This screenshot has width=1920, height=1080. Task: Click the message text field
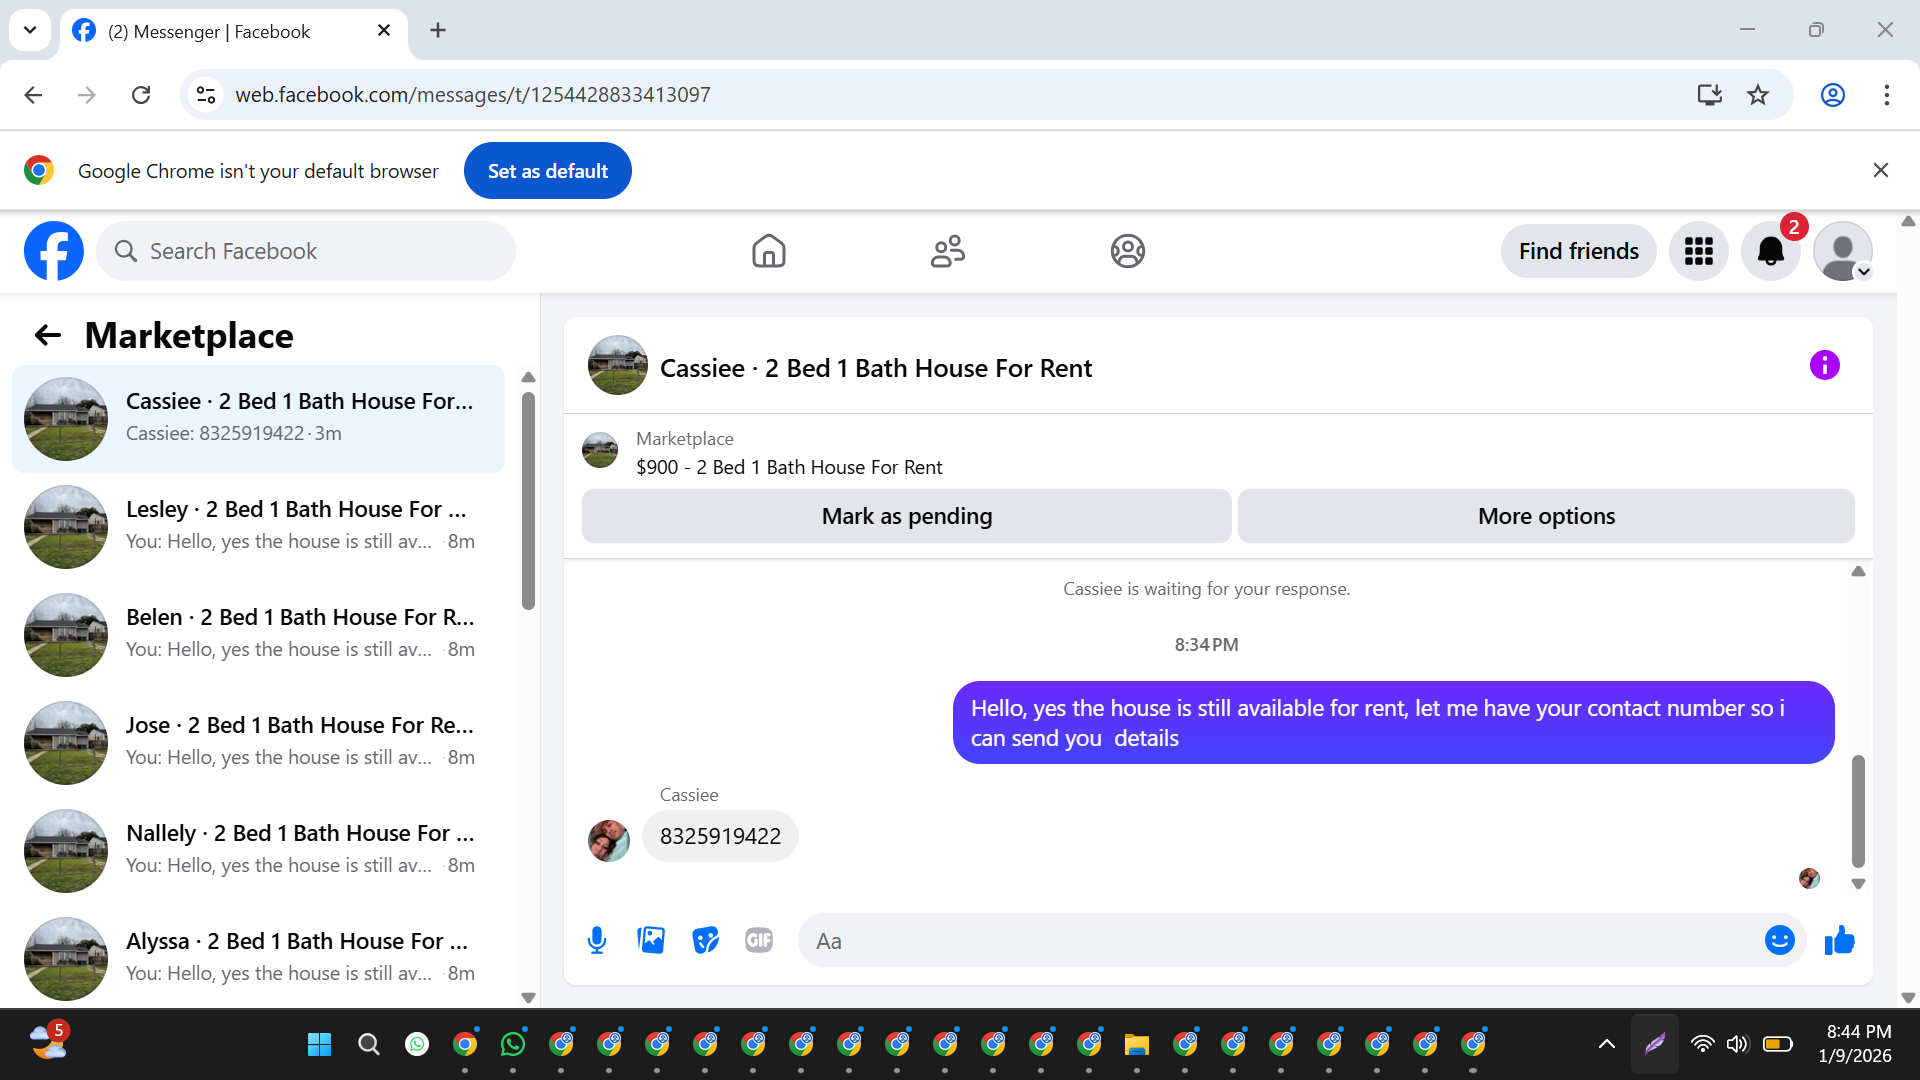click(1280, 940)
